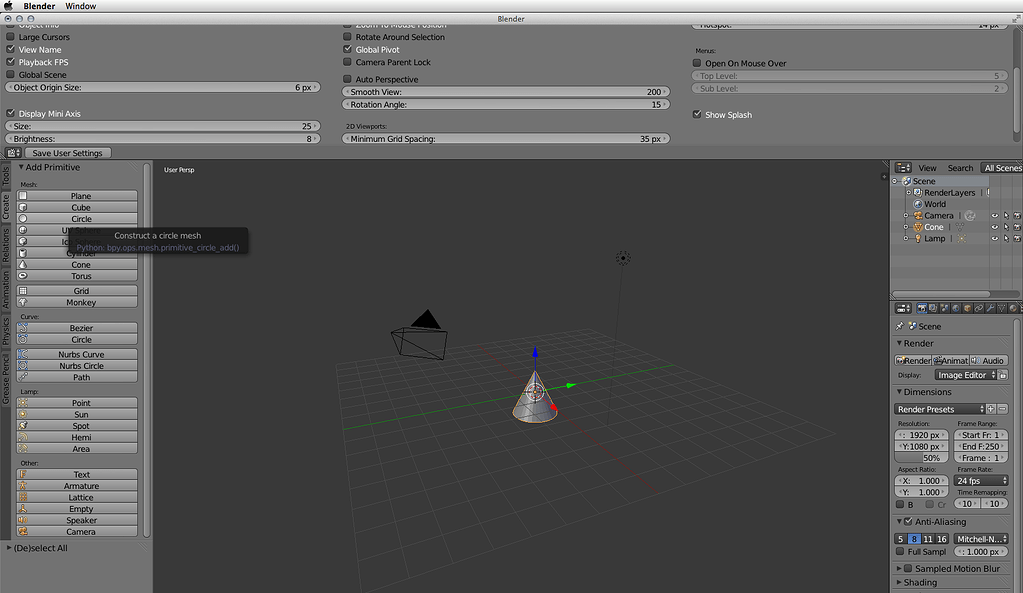The height and width of the screenshot is (593, 1023).
Task: Click the Grid mesh icon
Action: (23, 291)
